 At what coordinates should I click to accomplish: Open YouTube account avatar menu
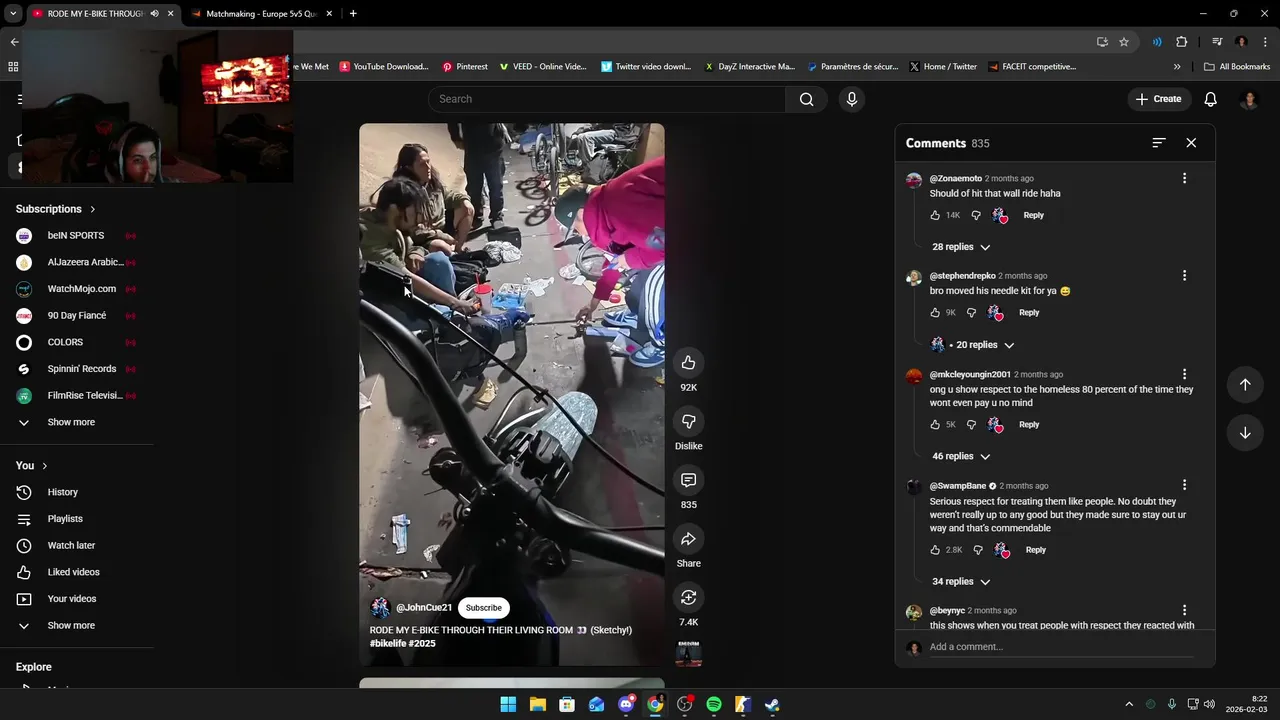coord(1249,99)
